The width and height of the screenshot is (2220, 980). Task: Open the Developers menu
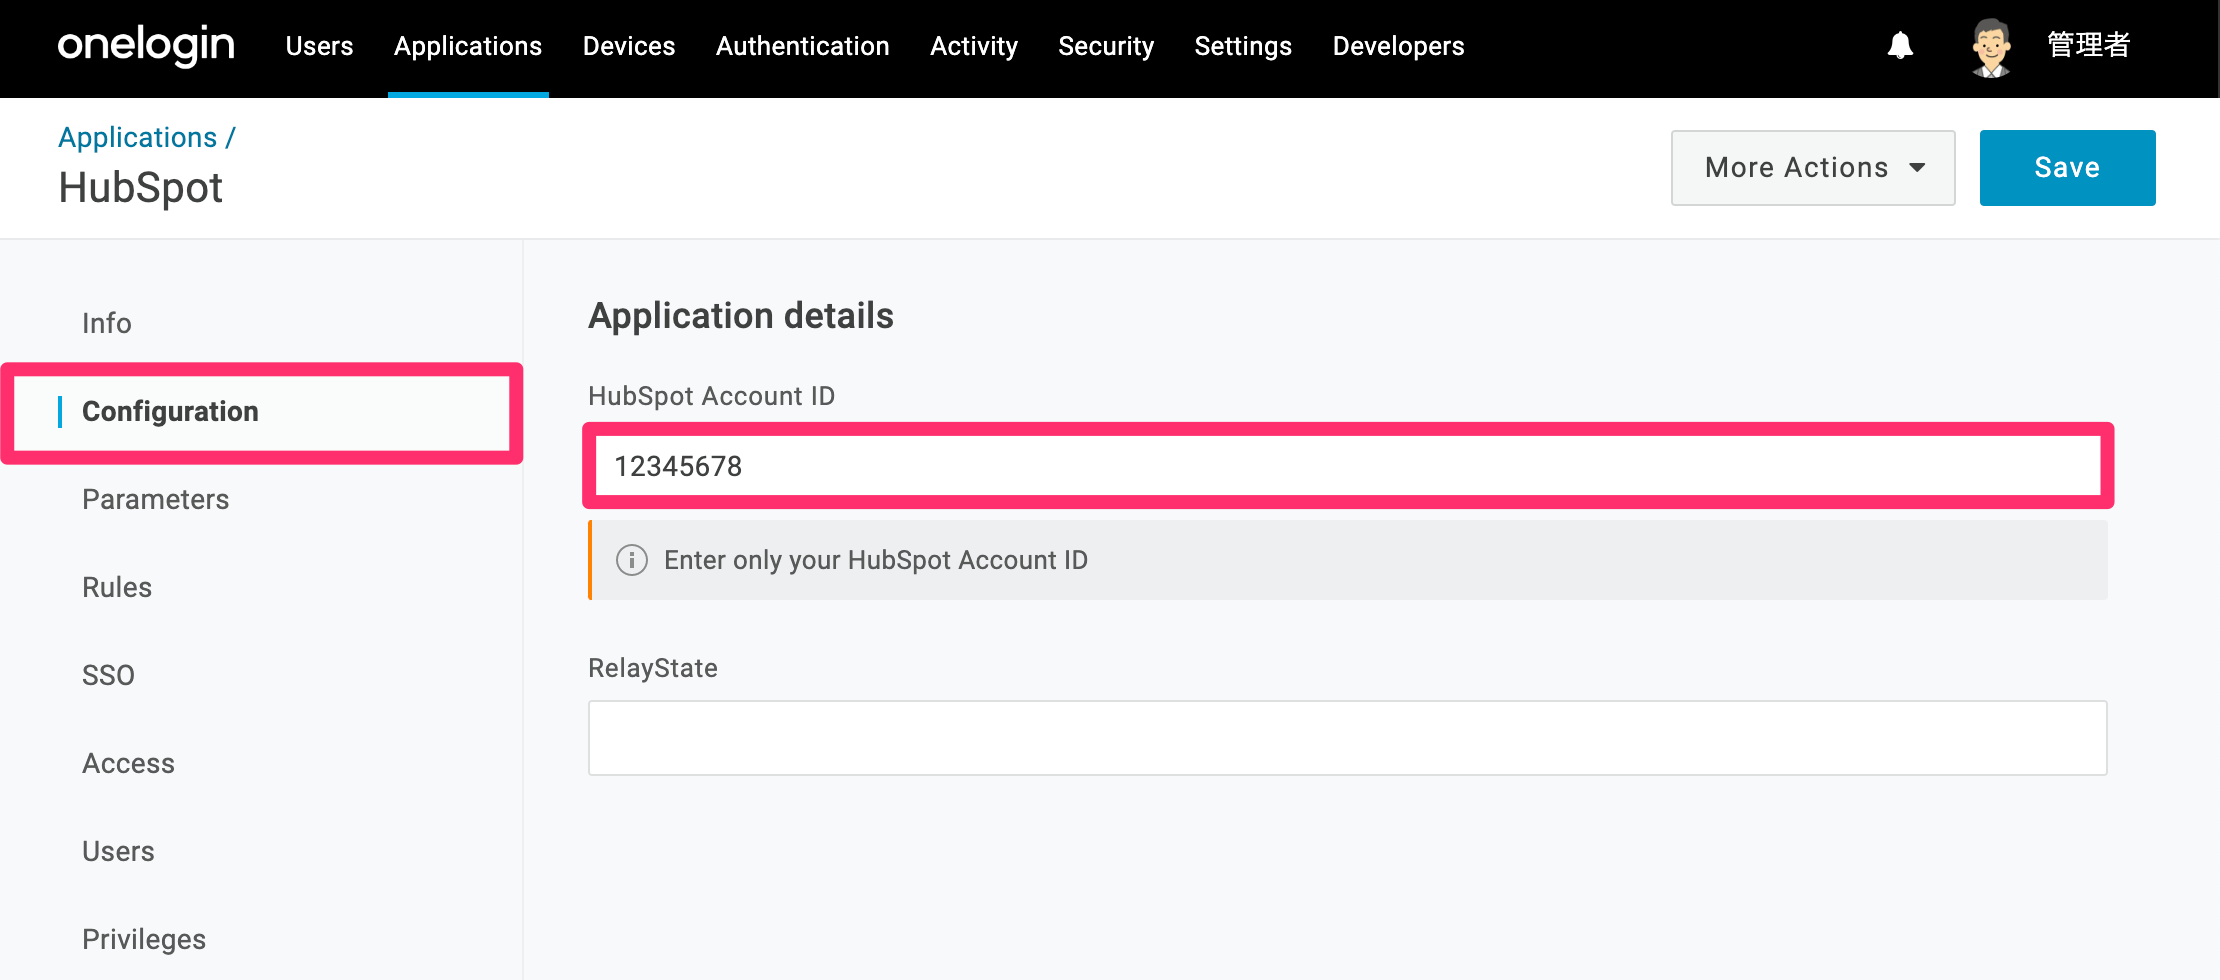(1398, 46)
